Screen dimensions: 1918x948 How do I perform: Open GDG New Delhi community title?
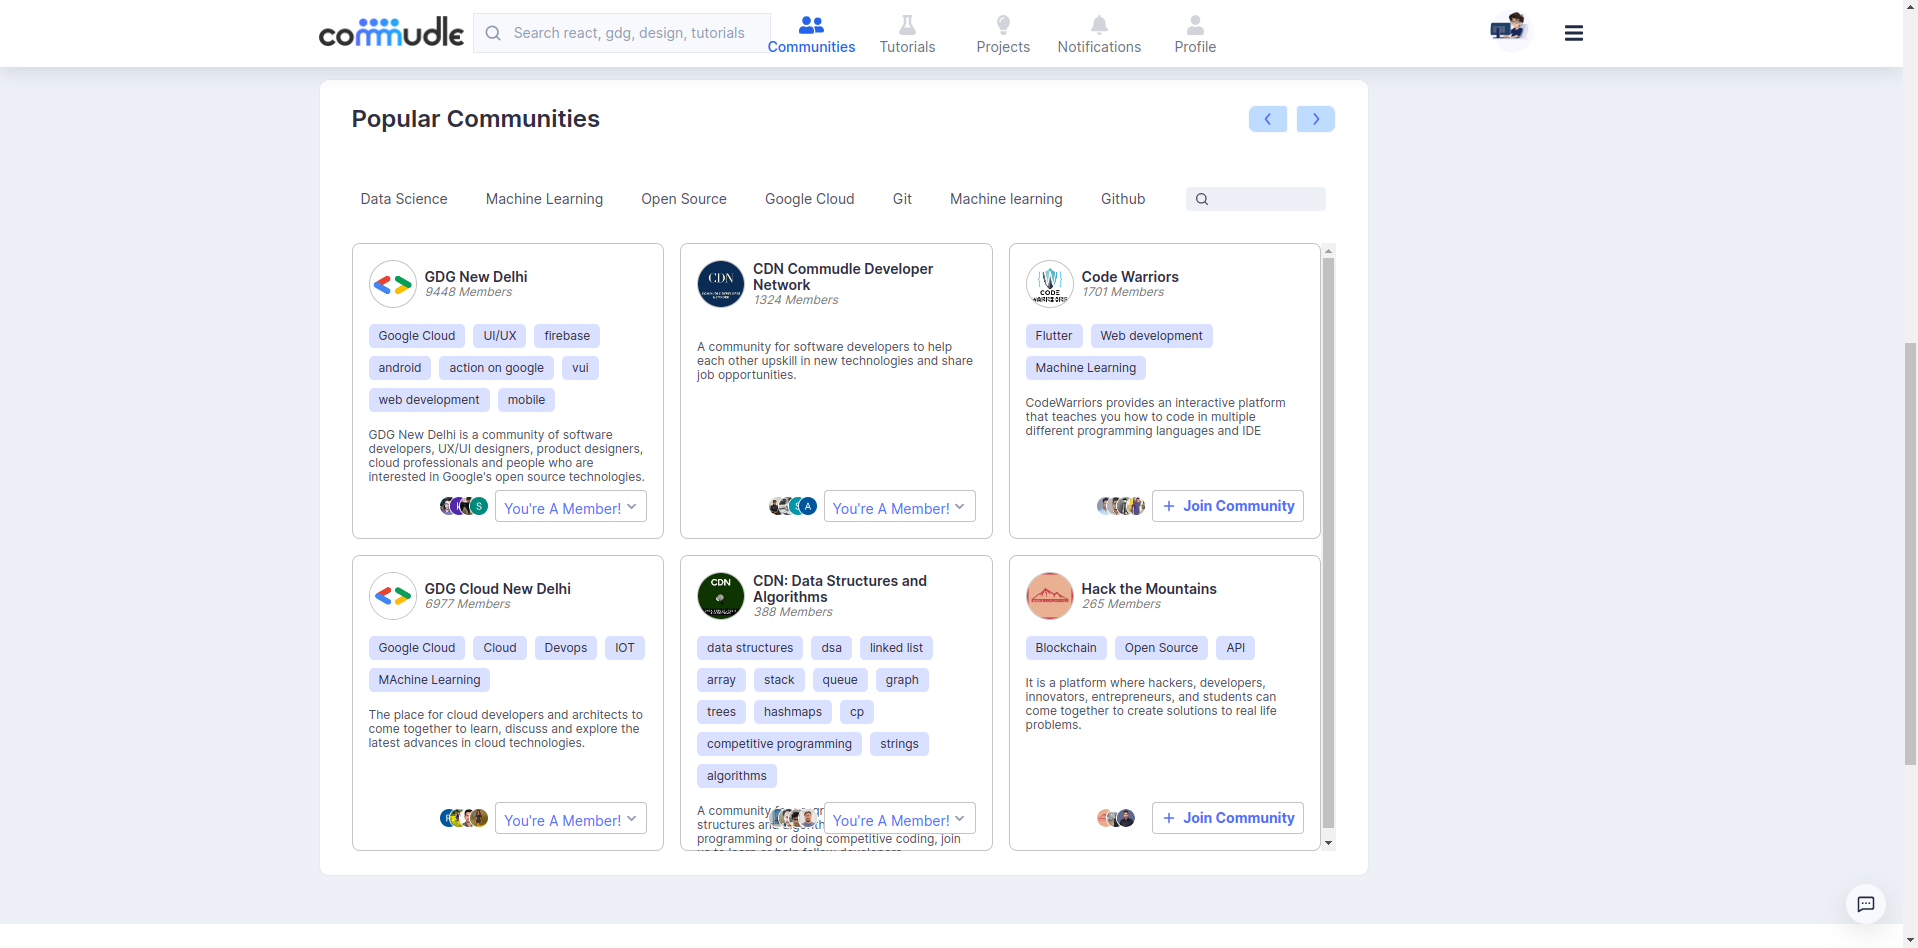point(476,277)
